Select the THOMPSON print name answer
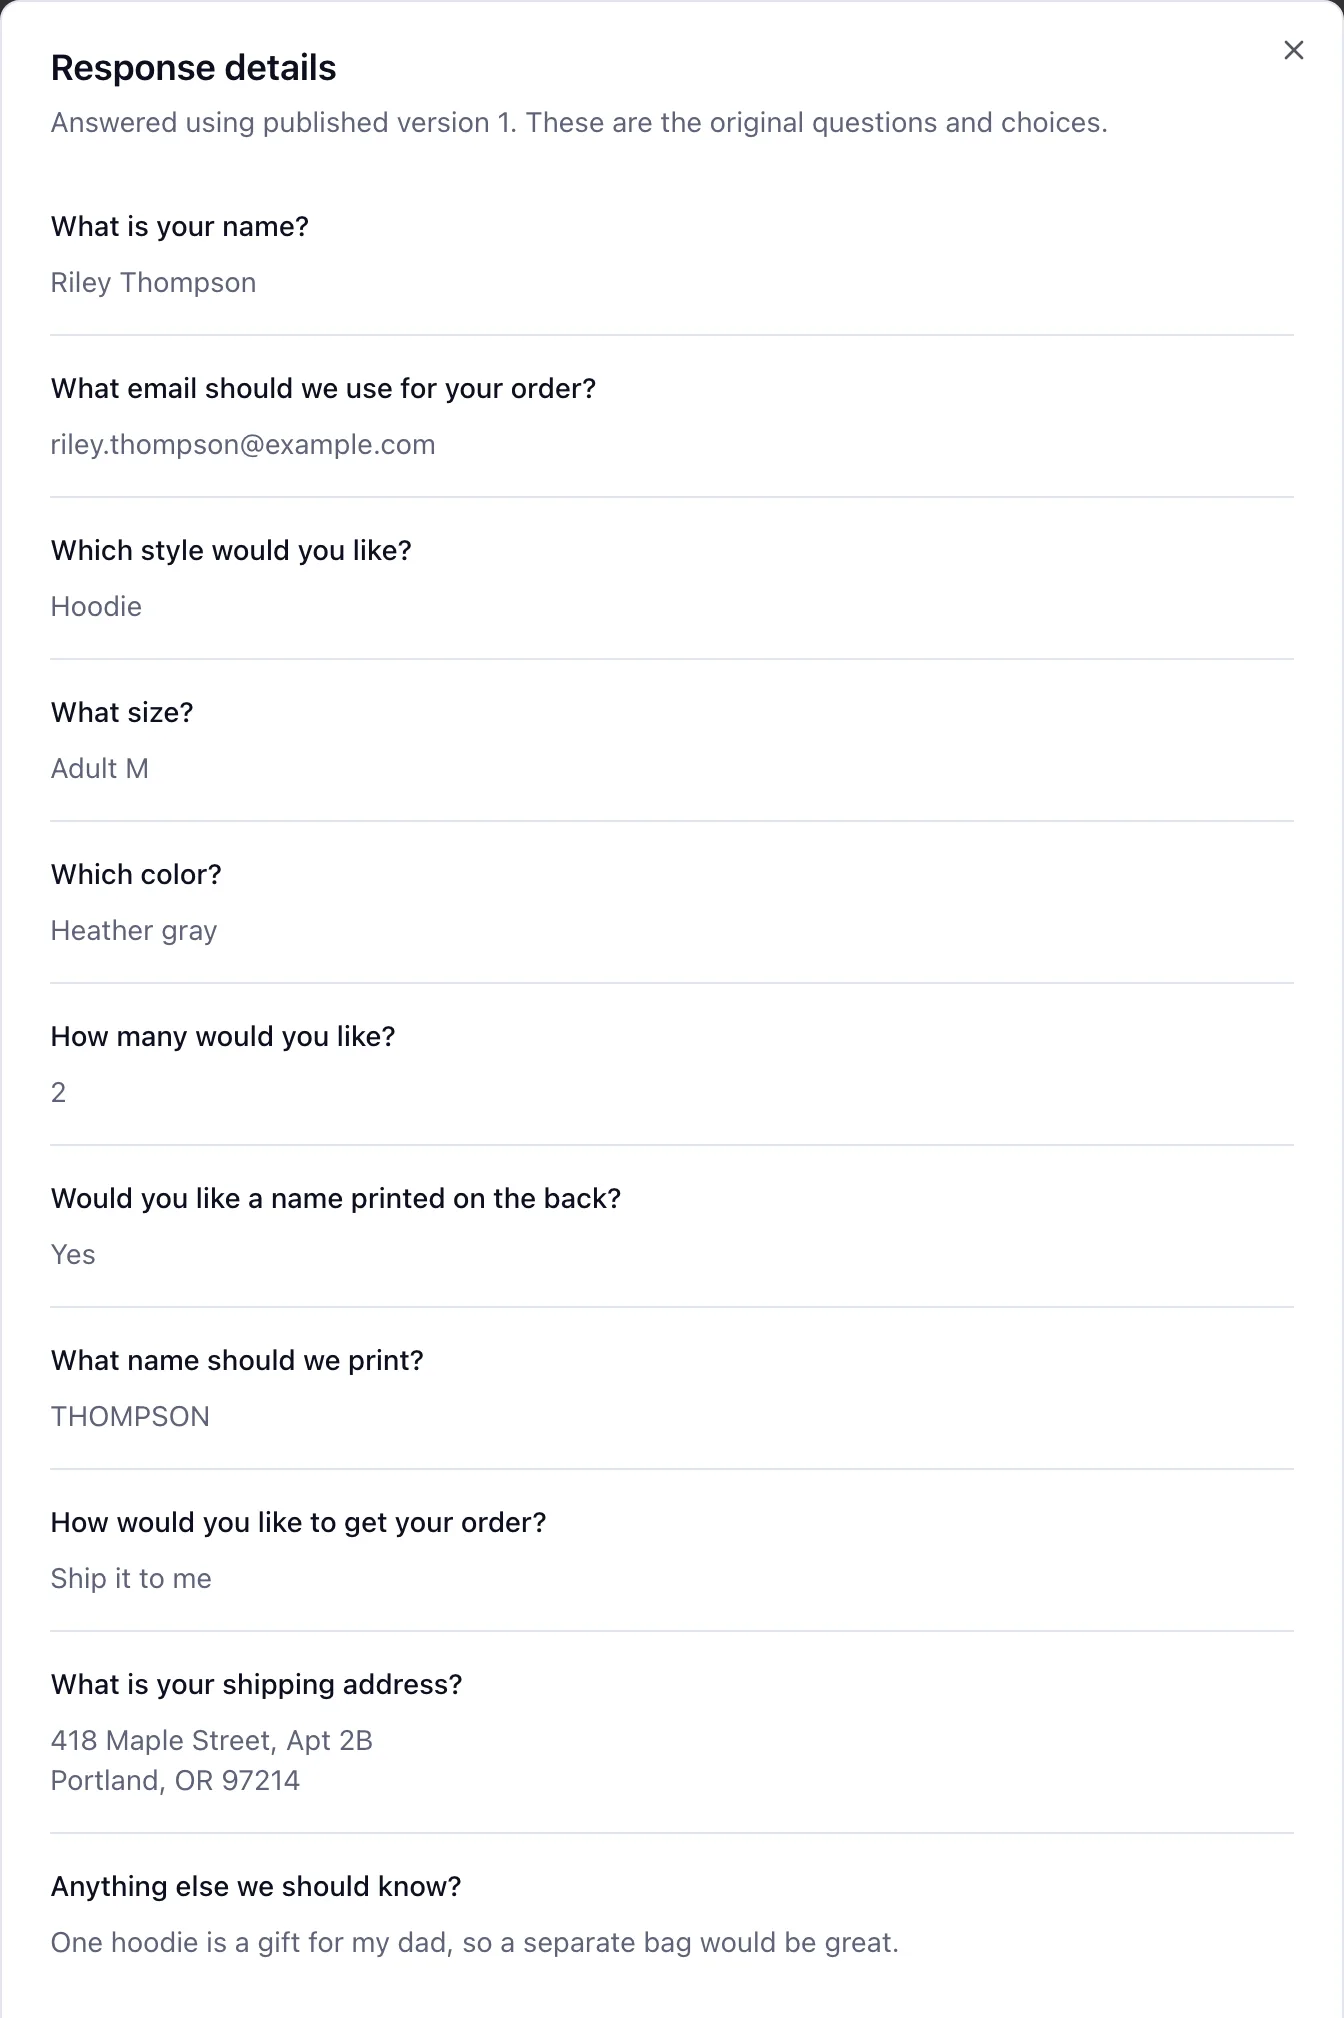The image size is (1344, 2018). point(130,1417)
